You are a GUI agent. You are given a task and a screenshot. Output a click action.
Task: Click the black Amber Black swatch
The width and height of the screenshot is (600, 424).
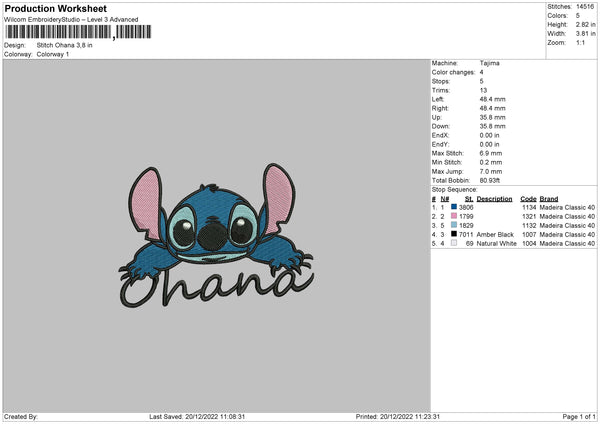(x=454, y=234)
